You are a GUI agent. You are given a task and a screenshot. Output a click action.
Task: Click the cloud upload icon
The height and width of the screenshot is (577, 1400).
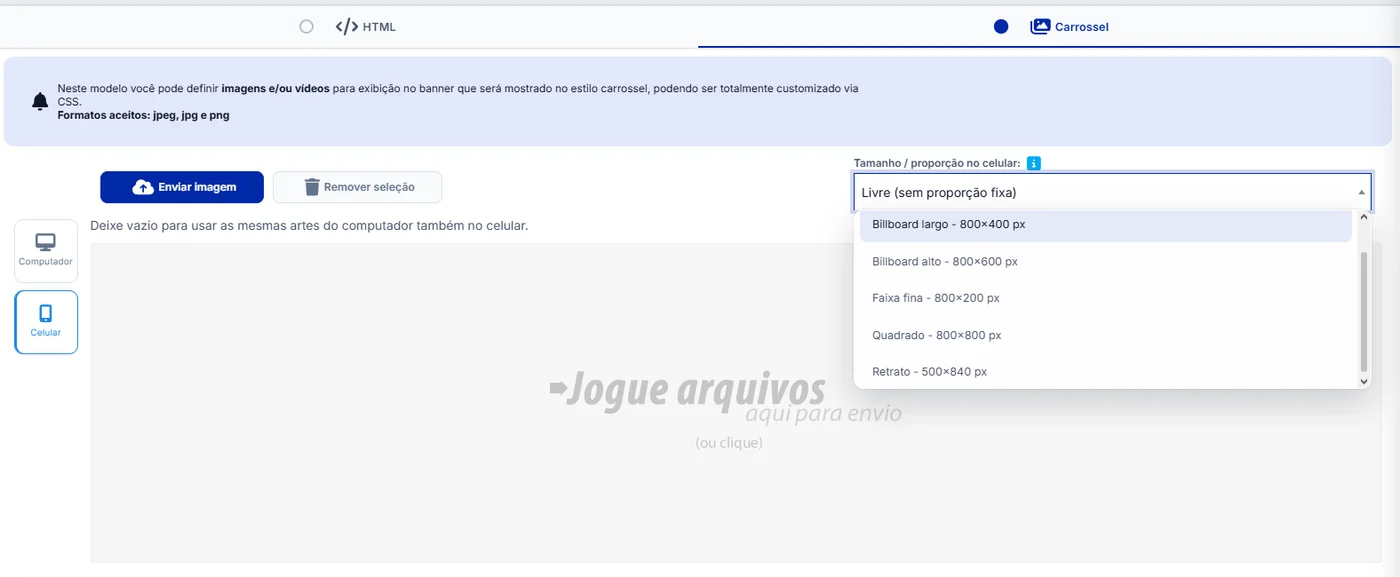pos(143,187)
